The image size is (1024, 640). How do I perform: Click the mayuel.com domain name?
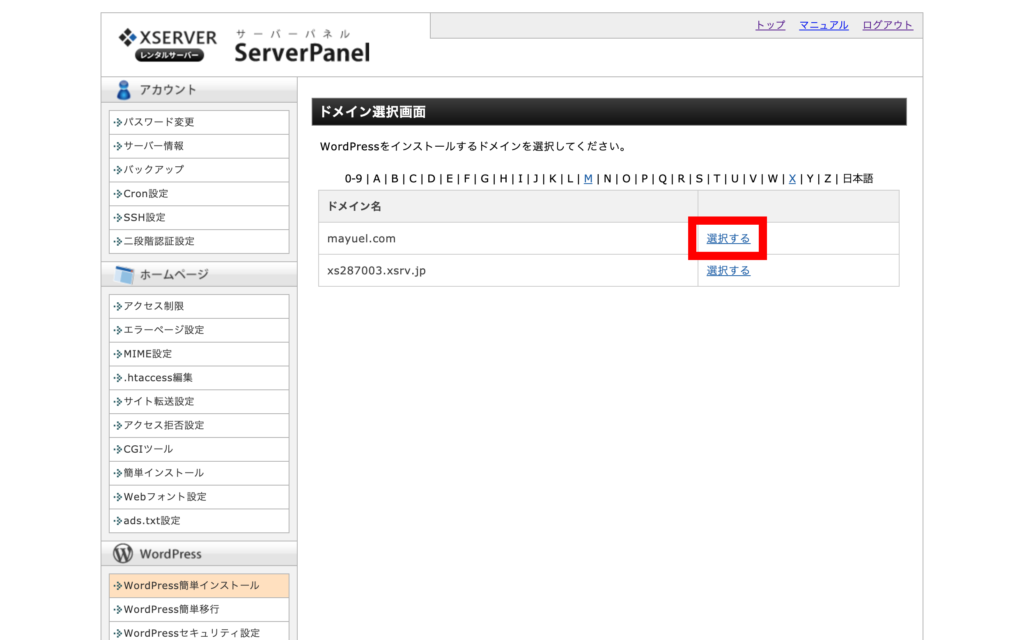pos(361,239)
